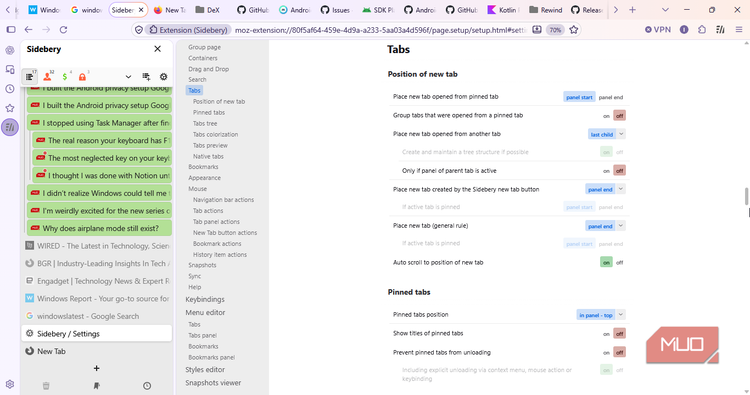The image size is (750, 395).
Task: Select 'panel end' for tab opened from pinned tab
Action: [611, 97]
